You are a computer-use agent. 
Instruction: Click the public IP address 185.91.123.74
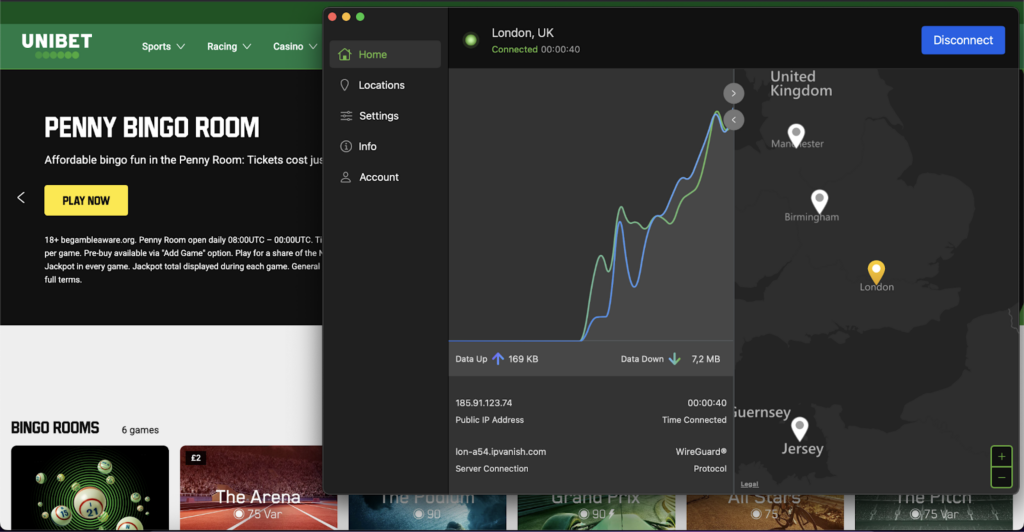click(483, 403)
